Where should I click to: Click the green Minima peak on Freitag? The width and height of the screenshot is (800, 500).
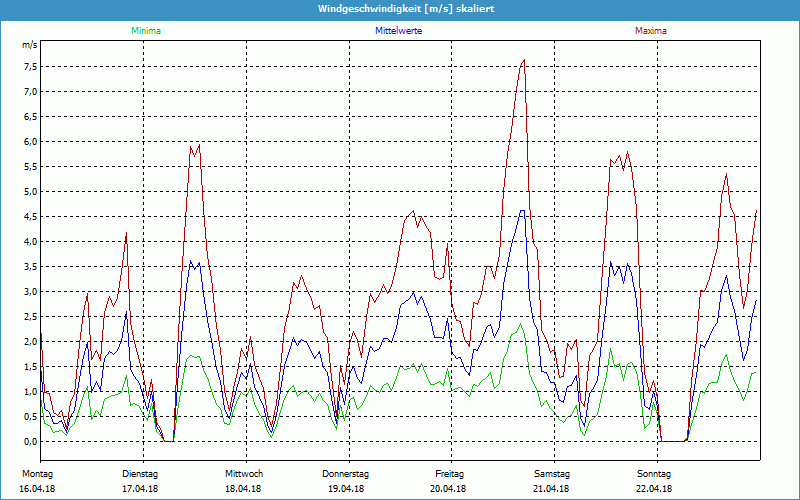(520, 324)
